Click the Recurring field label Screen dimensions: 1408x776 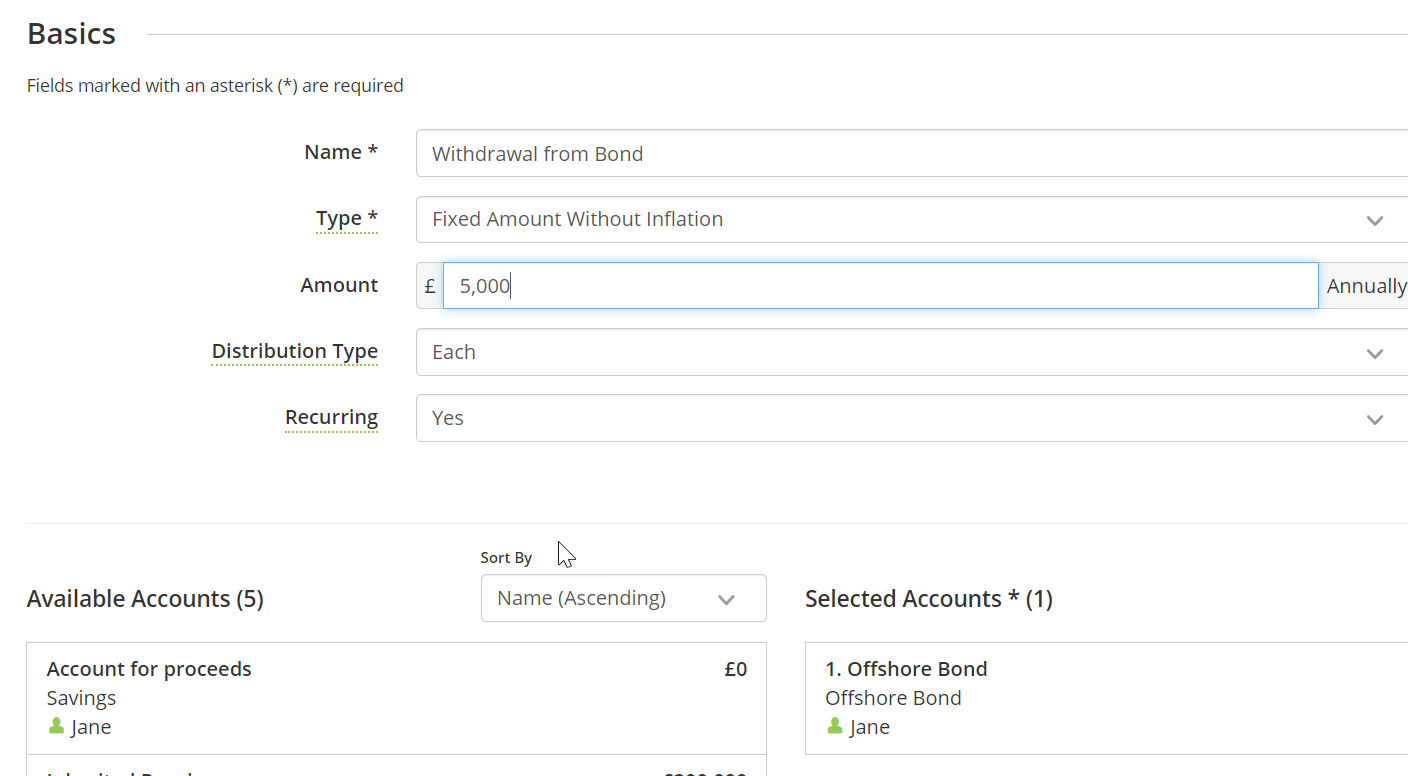[x=332, y=417]
